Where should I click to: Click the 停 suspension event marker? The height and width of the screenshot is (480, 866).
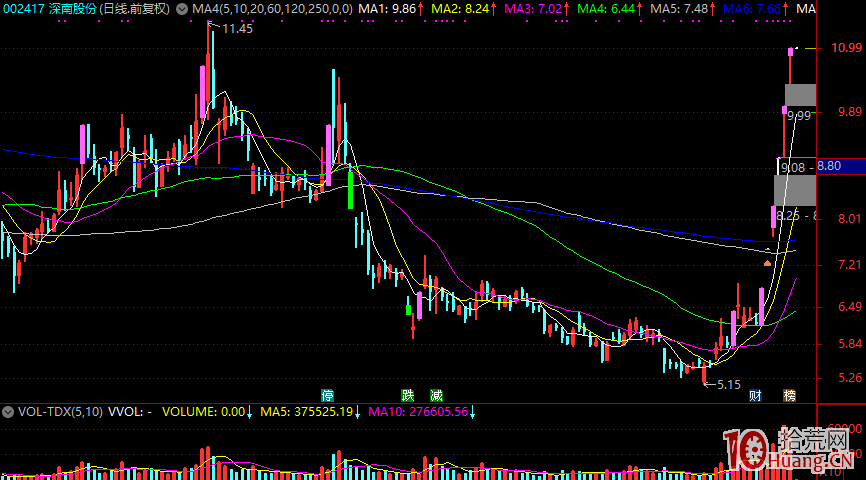pyautogui.click(x=328, y=395)
